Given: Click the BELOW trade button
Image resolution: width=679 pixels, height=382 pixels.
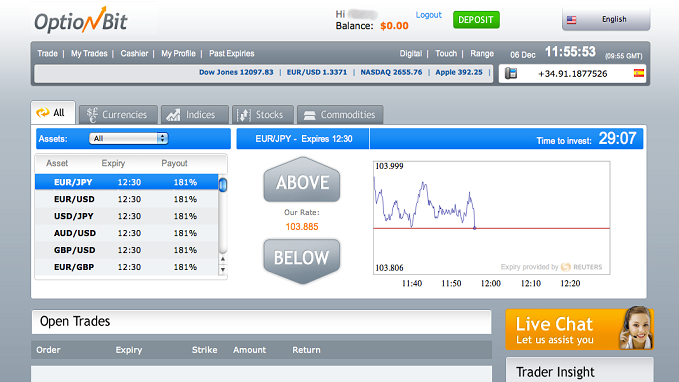Looking at the screenshot, I should 302,261.
